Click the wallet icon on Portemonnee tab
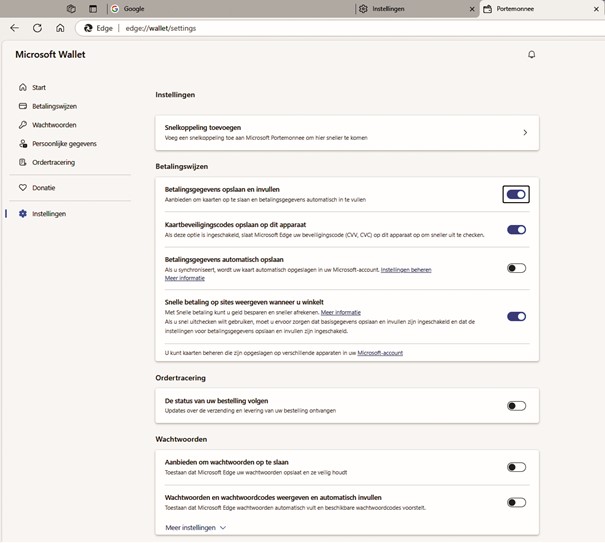The width and height of the screenshot is (605, 543). pyautogui.click(x=488, y=8)
